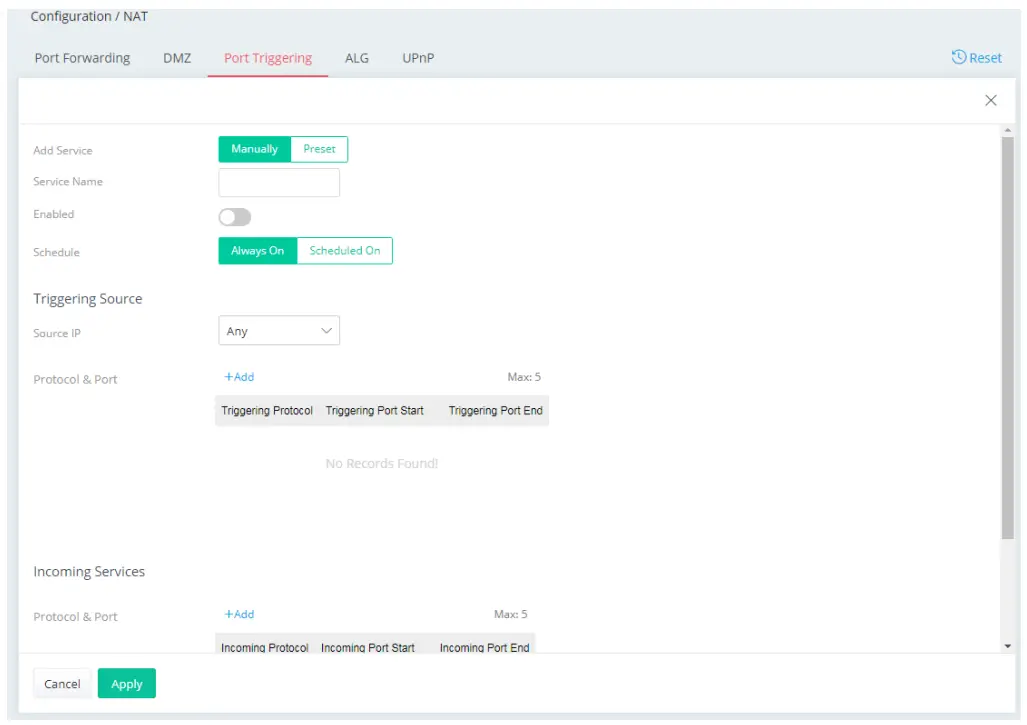Click the Incoming Port Start column header
This screenshot has width=1027, height=725.
[x=367, y=647]
